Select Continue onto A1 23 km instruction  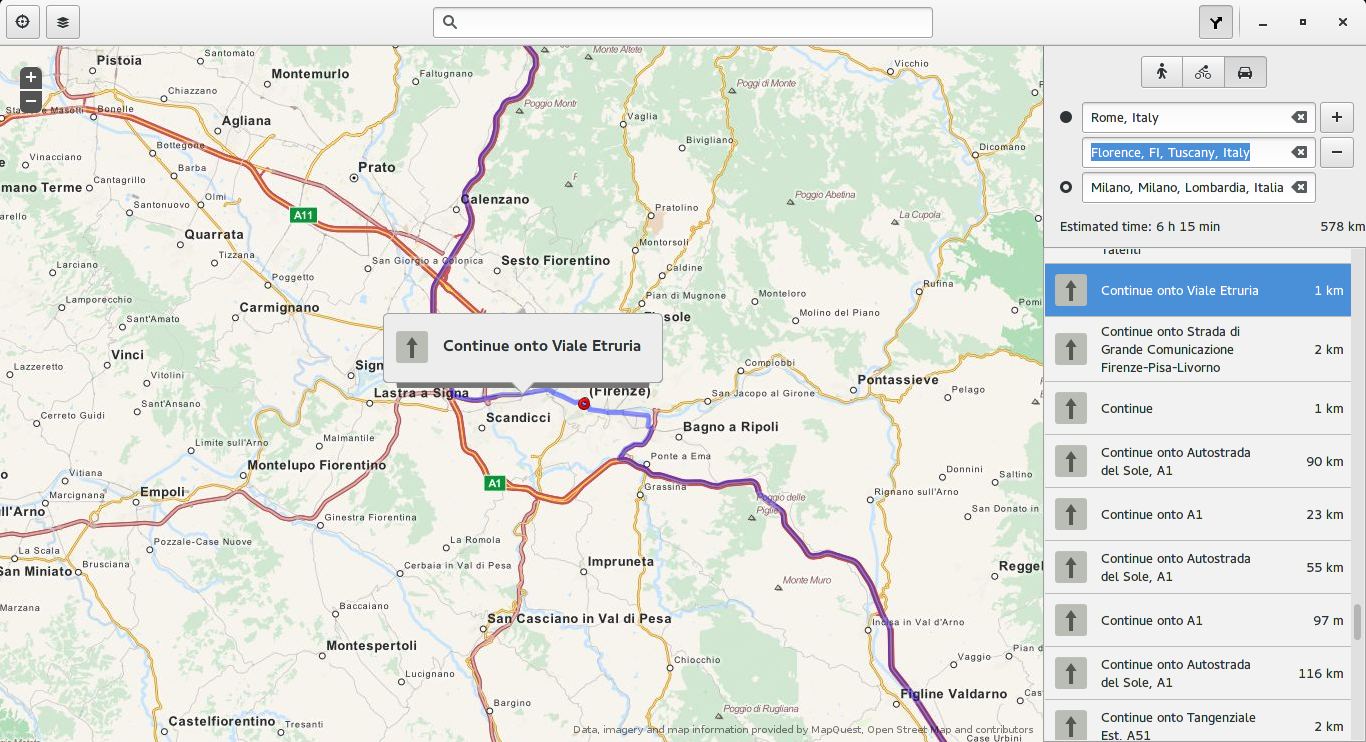tap(1197, 514)
